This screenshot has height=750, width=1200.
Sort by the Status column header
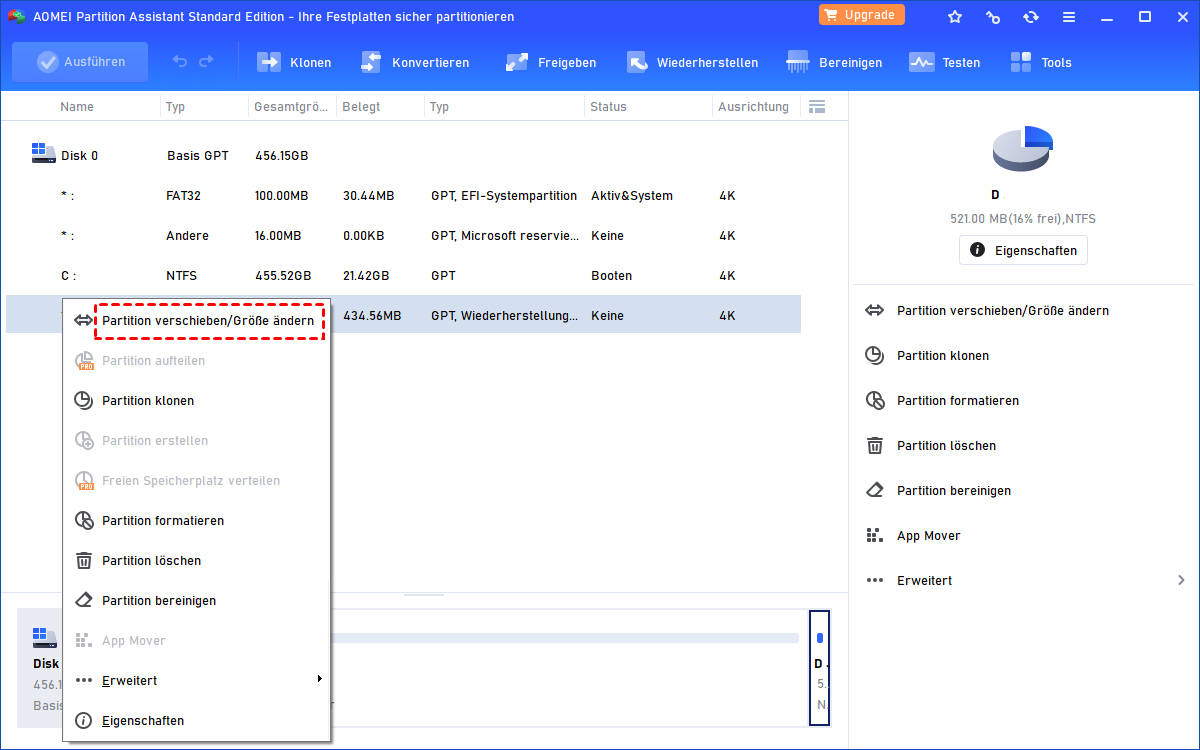coord(608,107)
